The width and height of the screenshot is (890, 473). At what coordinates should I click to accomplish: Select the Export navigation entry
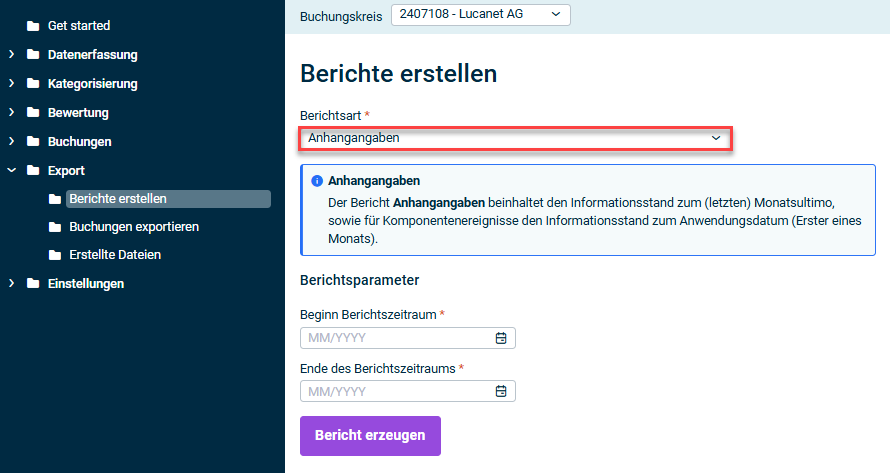click(66, 170)
